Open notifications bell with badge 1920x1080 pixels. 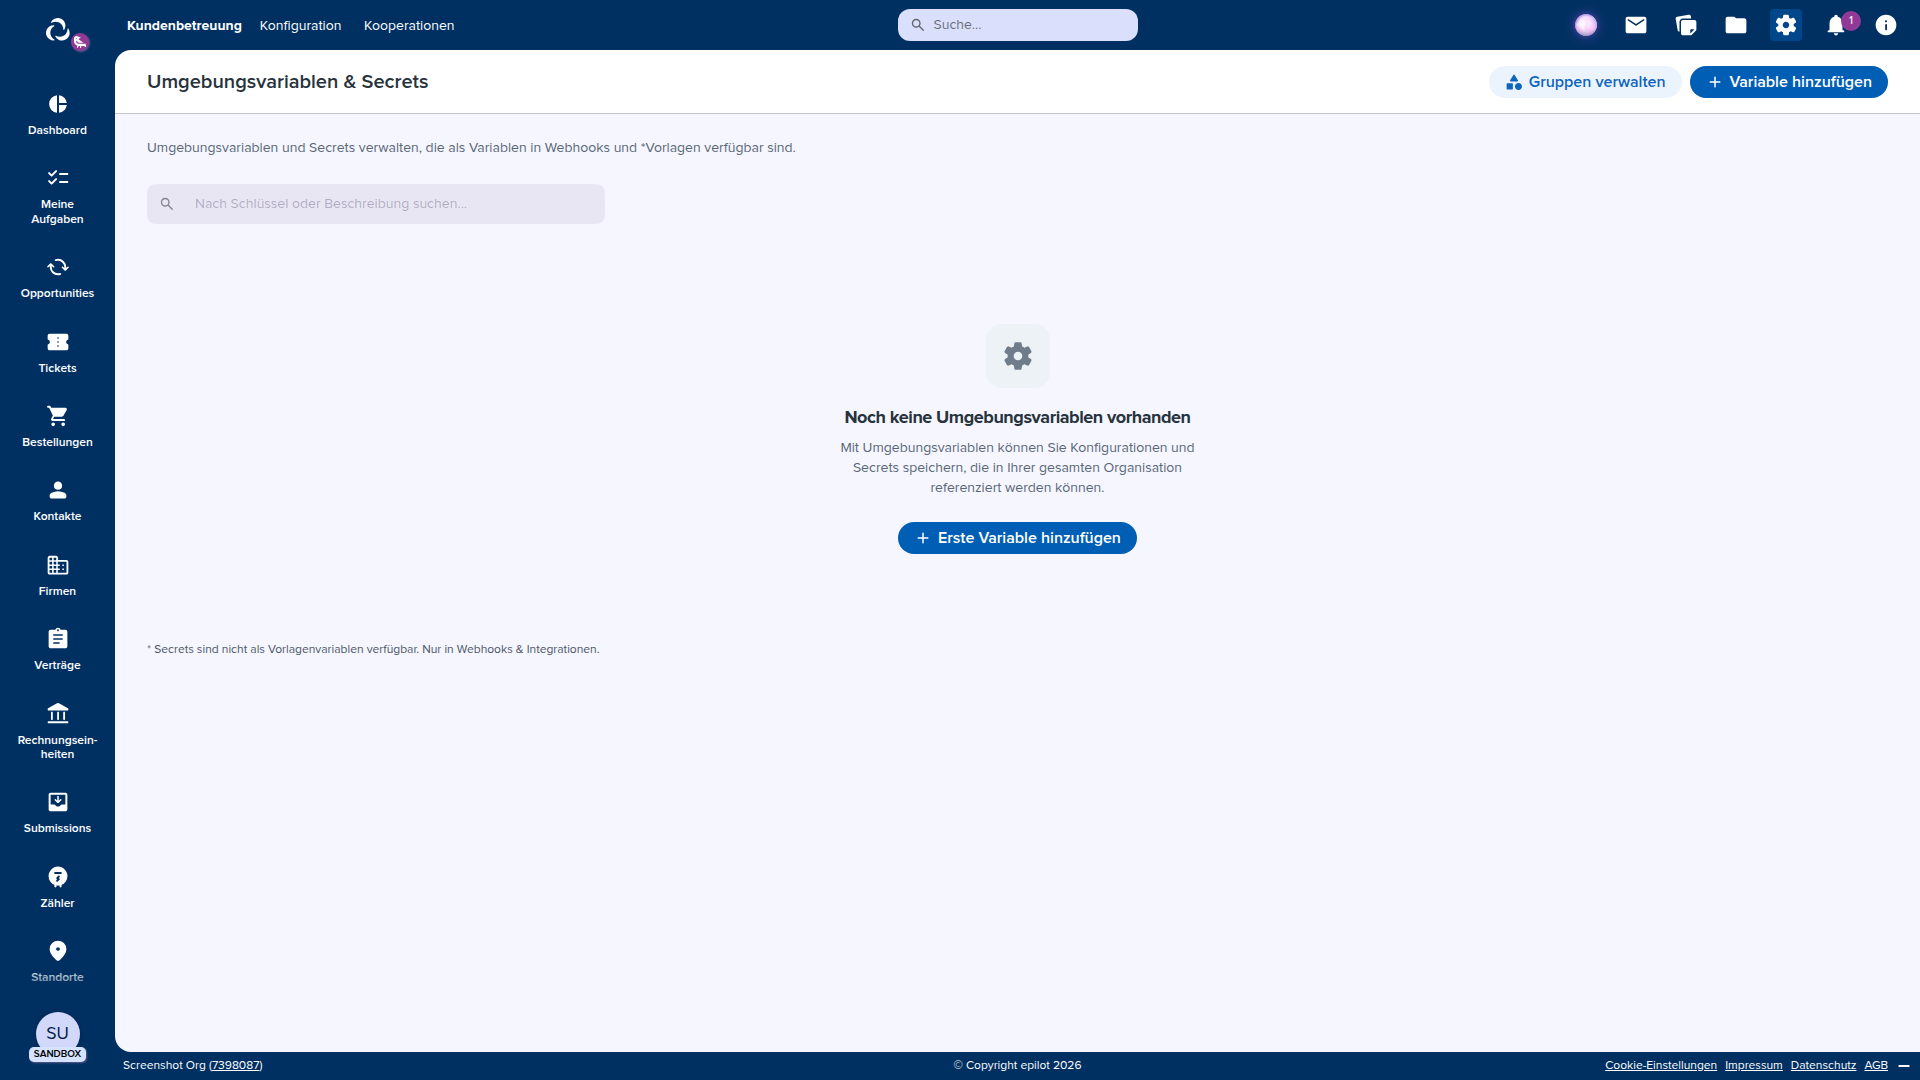point(1838,25)
